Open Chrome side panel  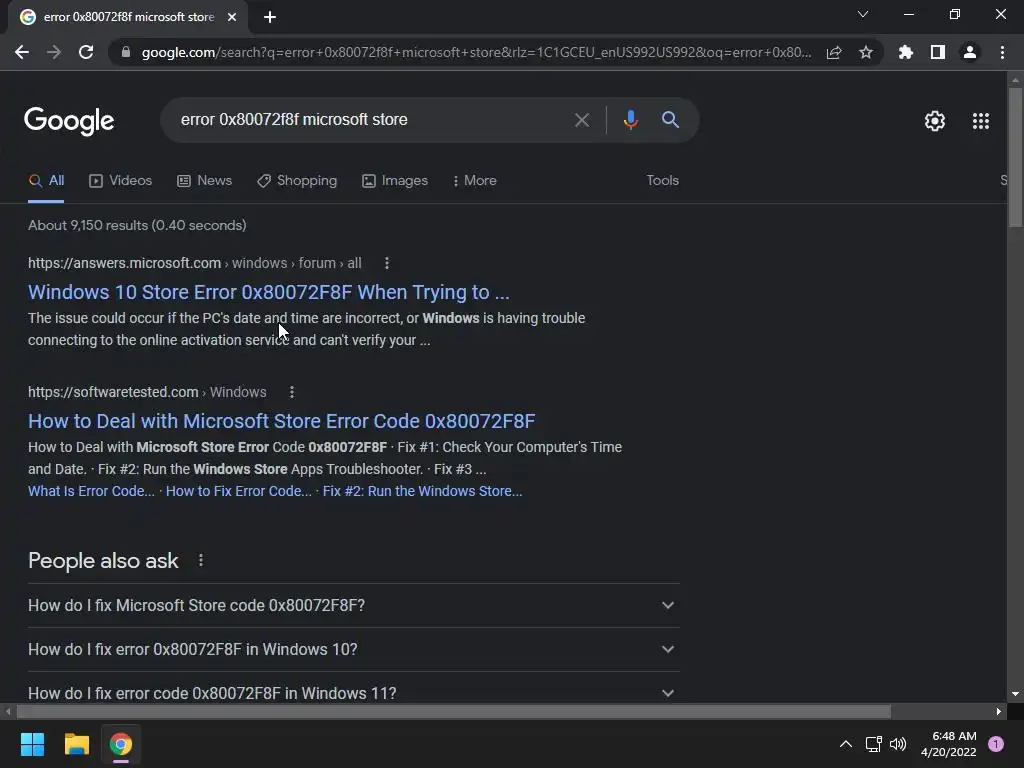(x=938, y=52)
